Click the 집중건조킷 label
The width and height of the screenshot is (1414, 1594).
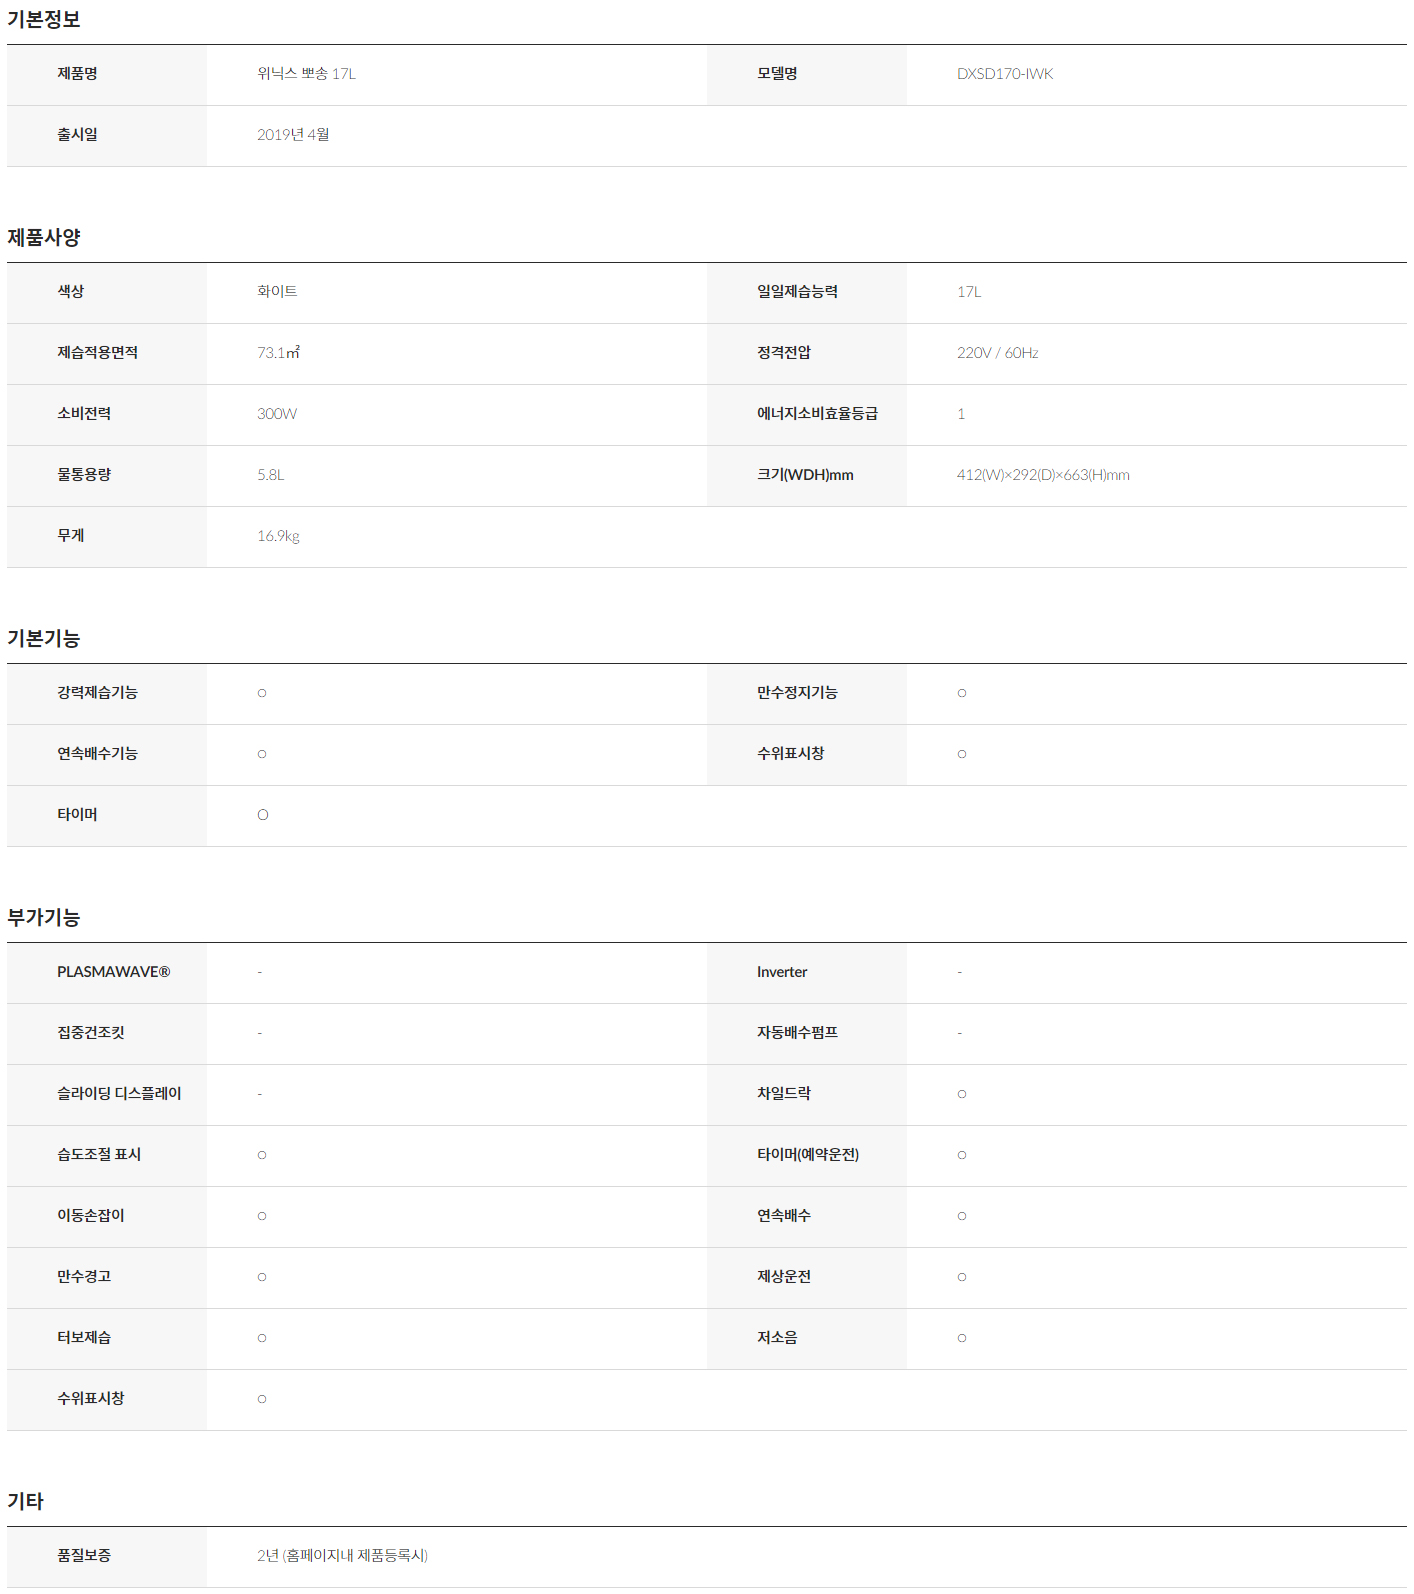91,1033
